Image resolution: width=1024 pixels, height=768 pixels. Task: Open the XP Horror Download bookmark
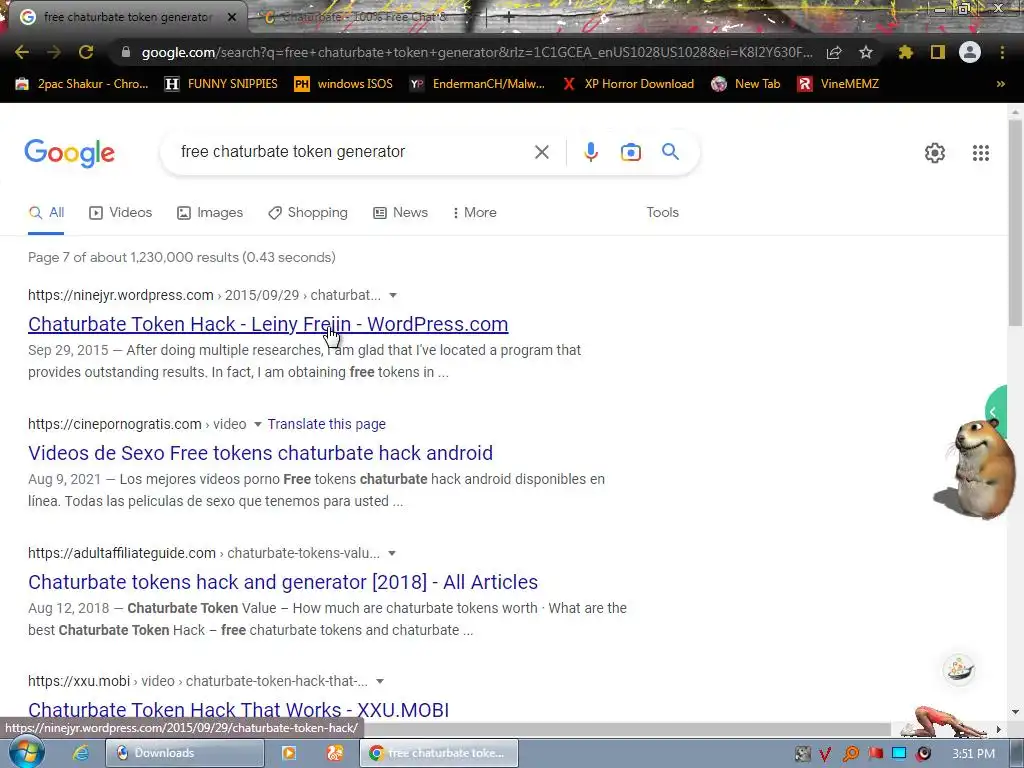(x=628, y=84)
